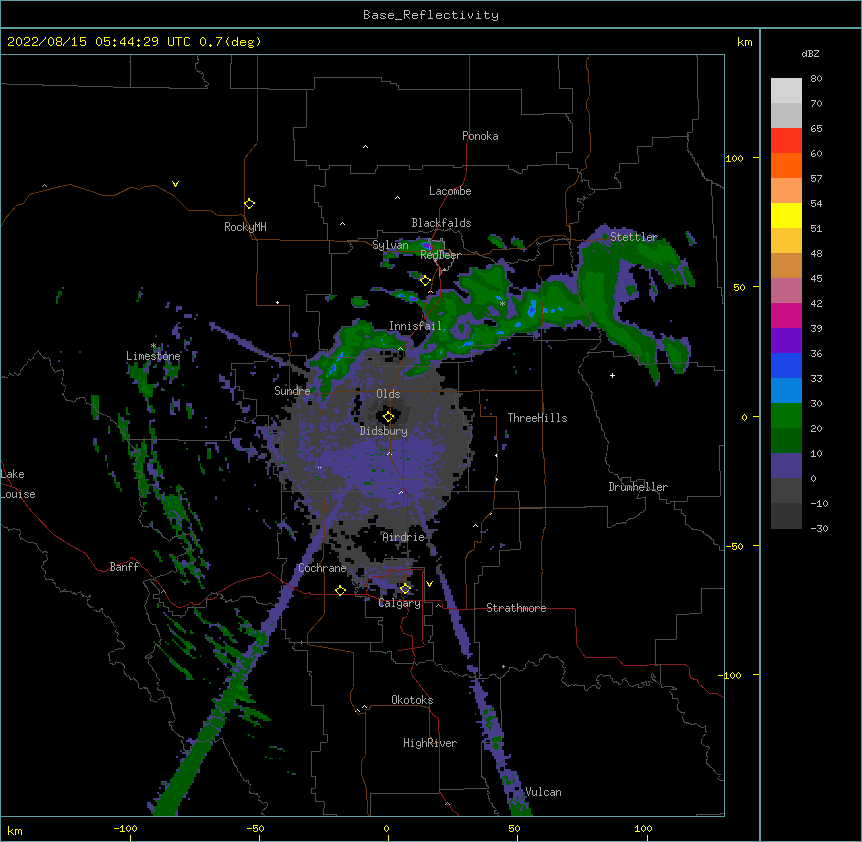Screen dimensions: 862x842
Task: Click the RockyMH town label
Action: tap(245, 227)
